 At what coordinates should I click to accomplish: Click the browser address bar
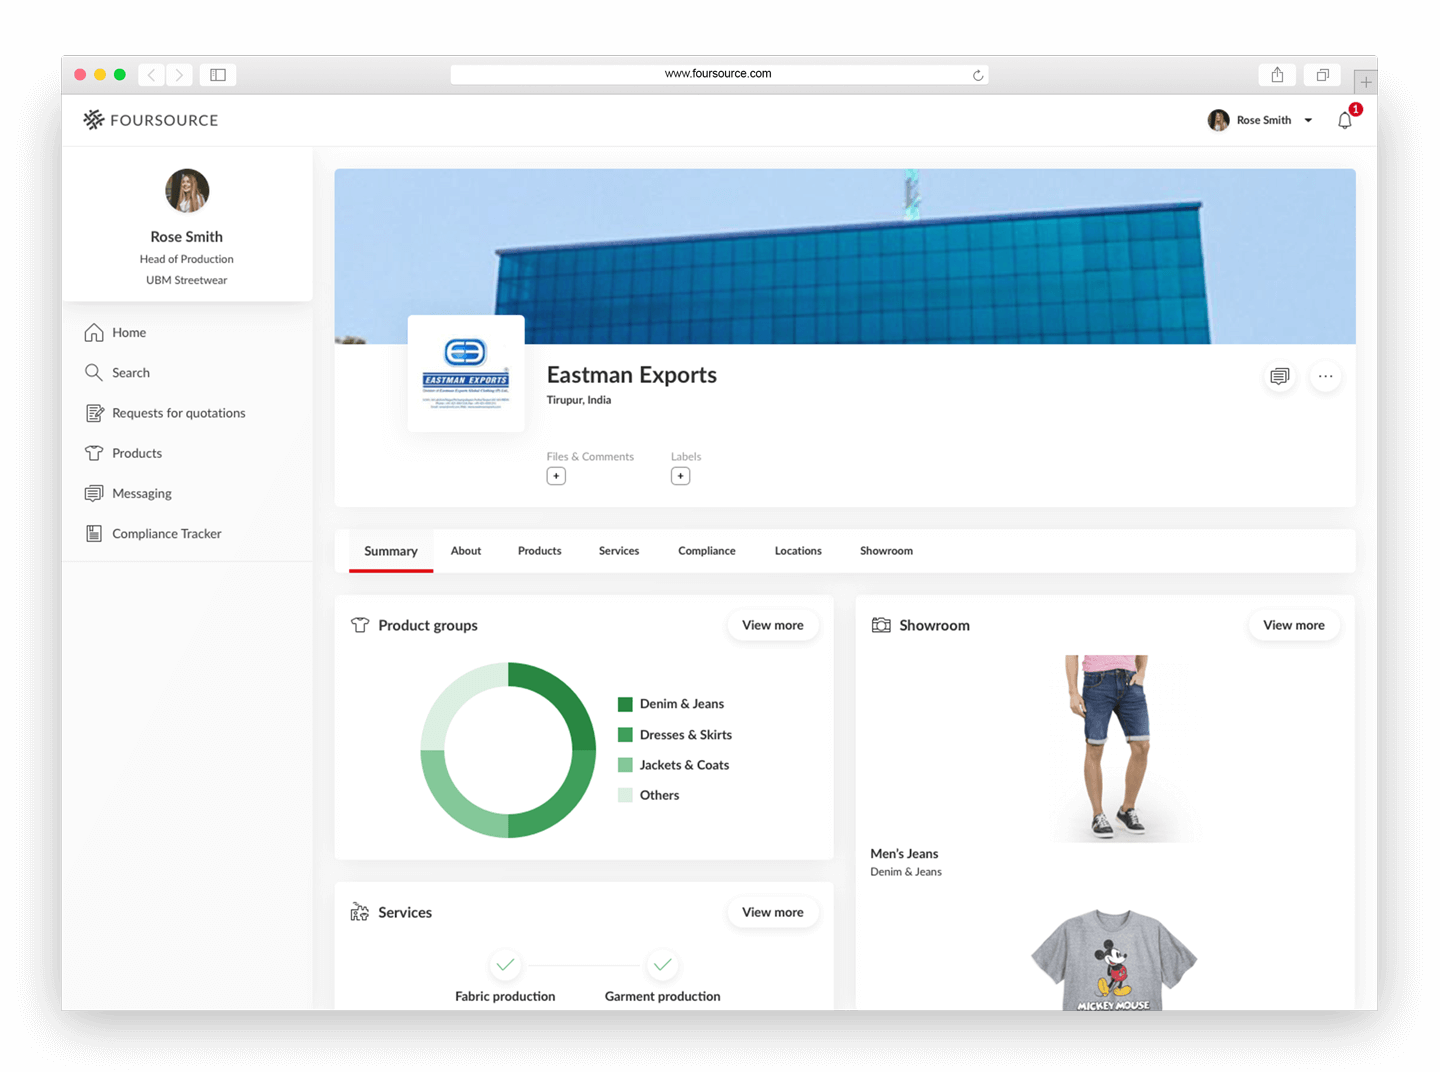(718, 73)
